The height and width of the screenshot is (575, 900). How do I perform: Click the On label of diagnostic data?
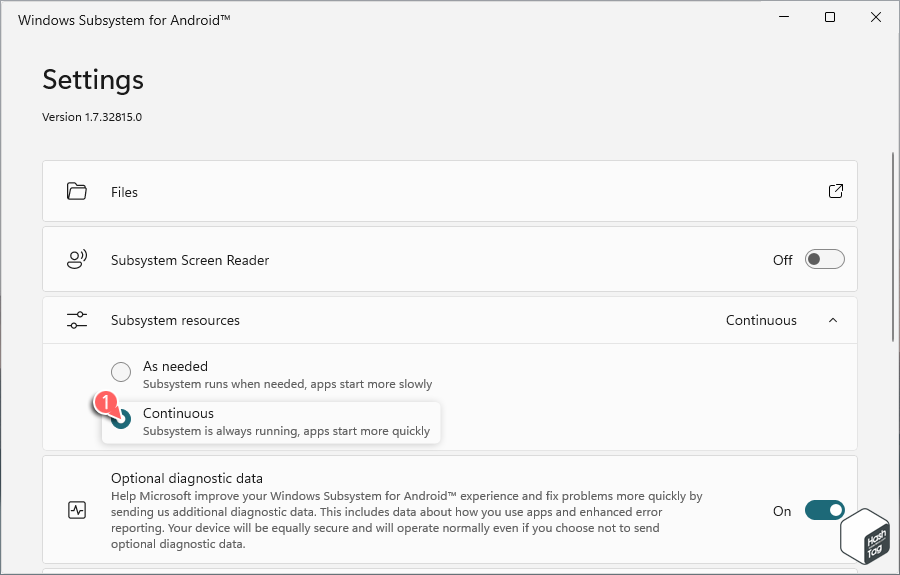pyautogui.click(x=782, y=511)
